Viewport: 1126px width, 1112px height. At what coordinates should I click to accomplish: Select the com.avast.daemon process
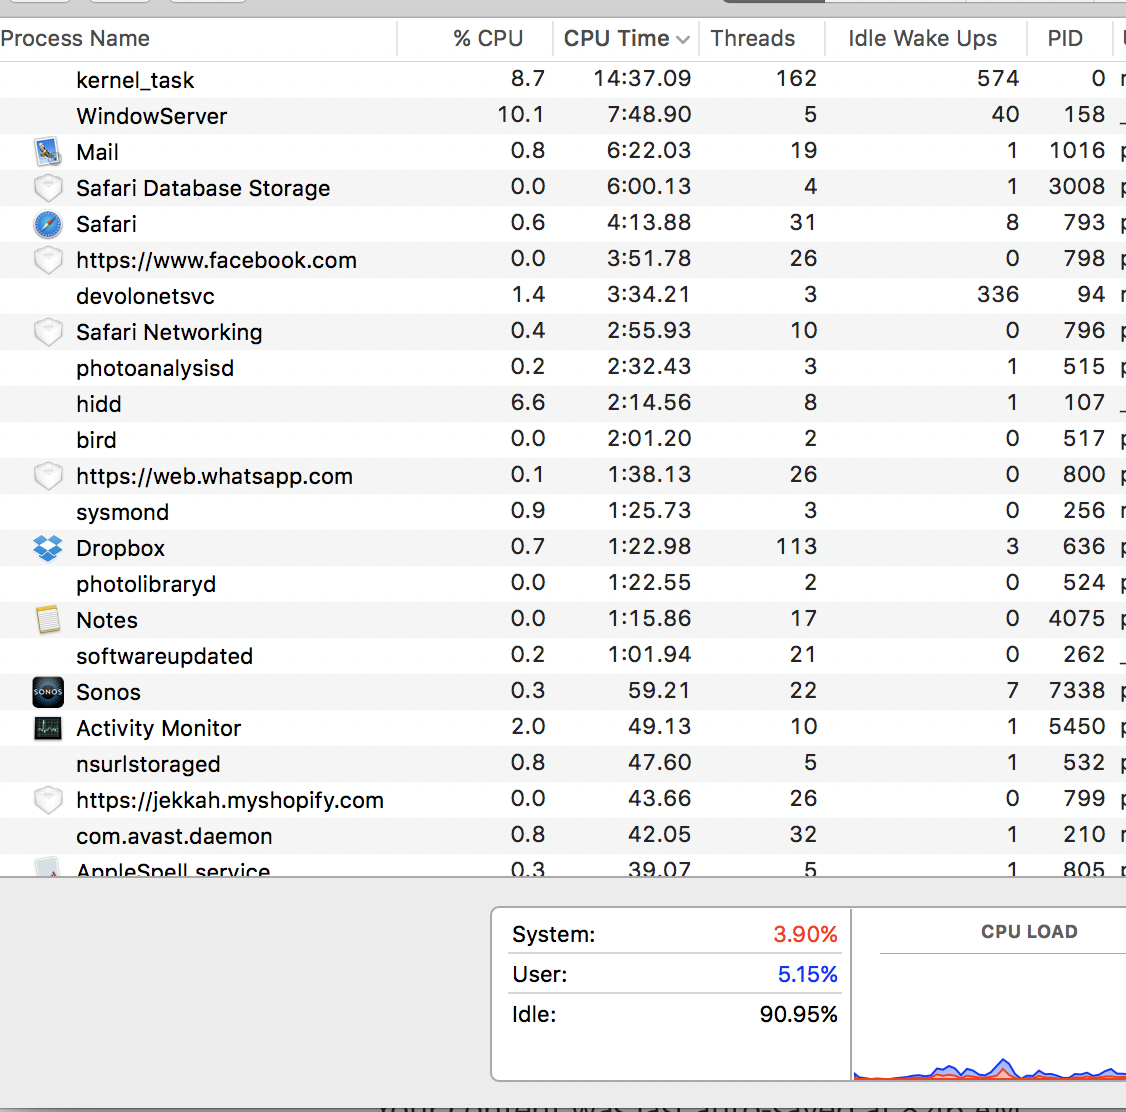coord(174,836)
